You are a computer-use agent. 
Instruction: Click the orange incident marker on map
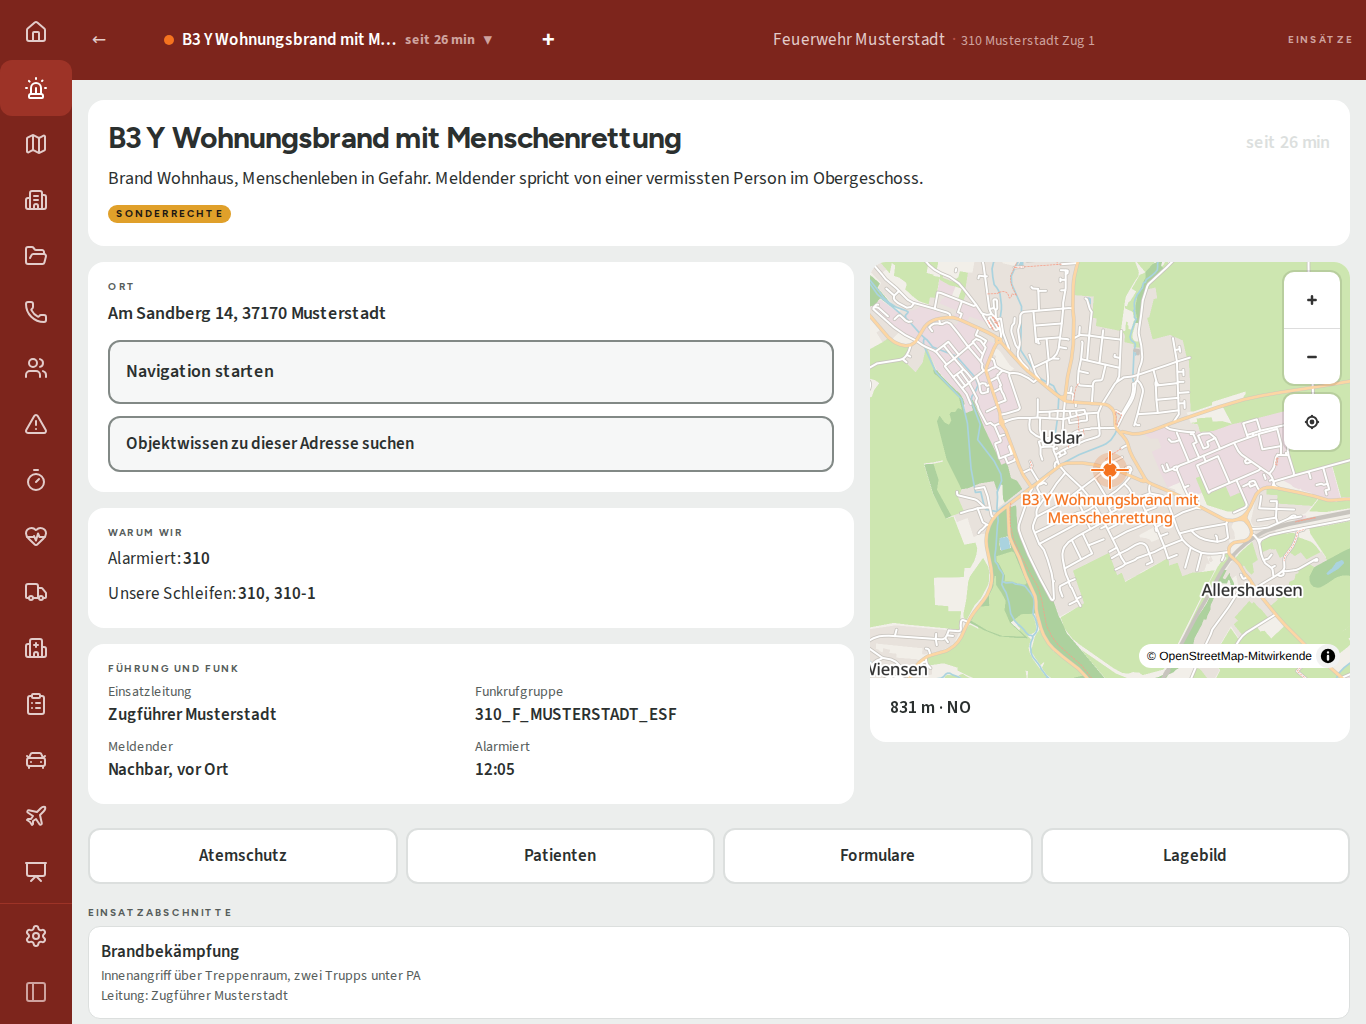pos(1110,469)
